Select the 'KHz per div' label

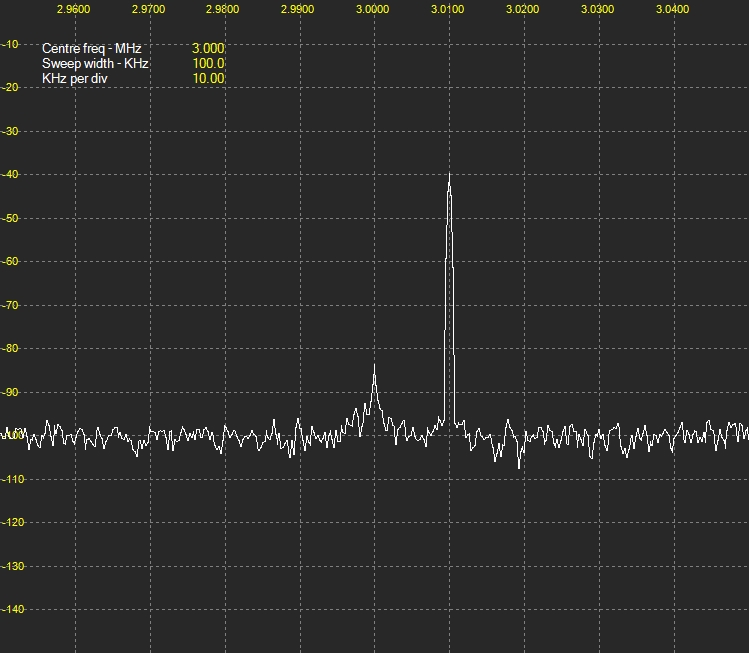coord(75,79)
